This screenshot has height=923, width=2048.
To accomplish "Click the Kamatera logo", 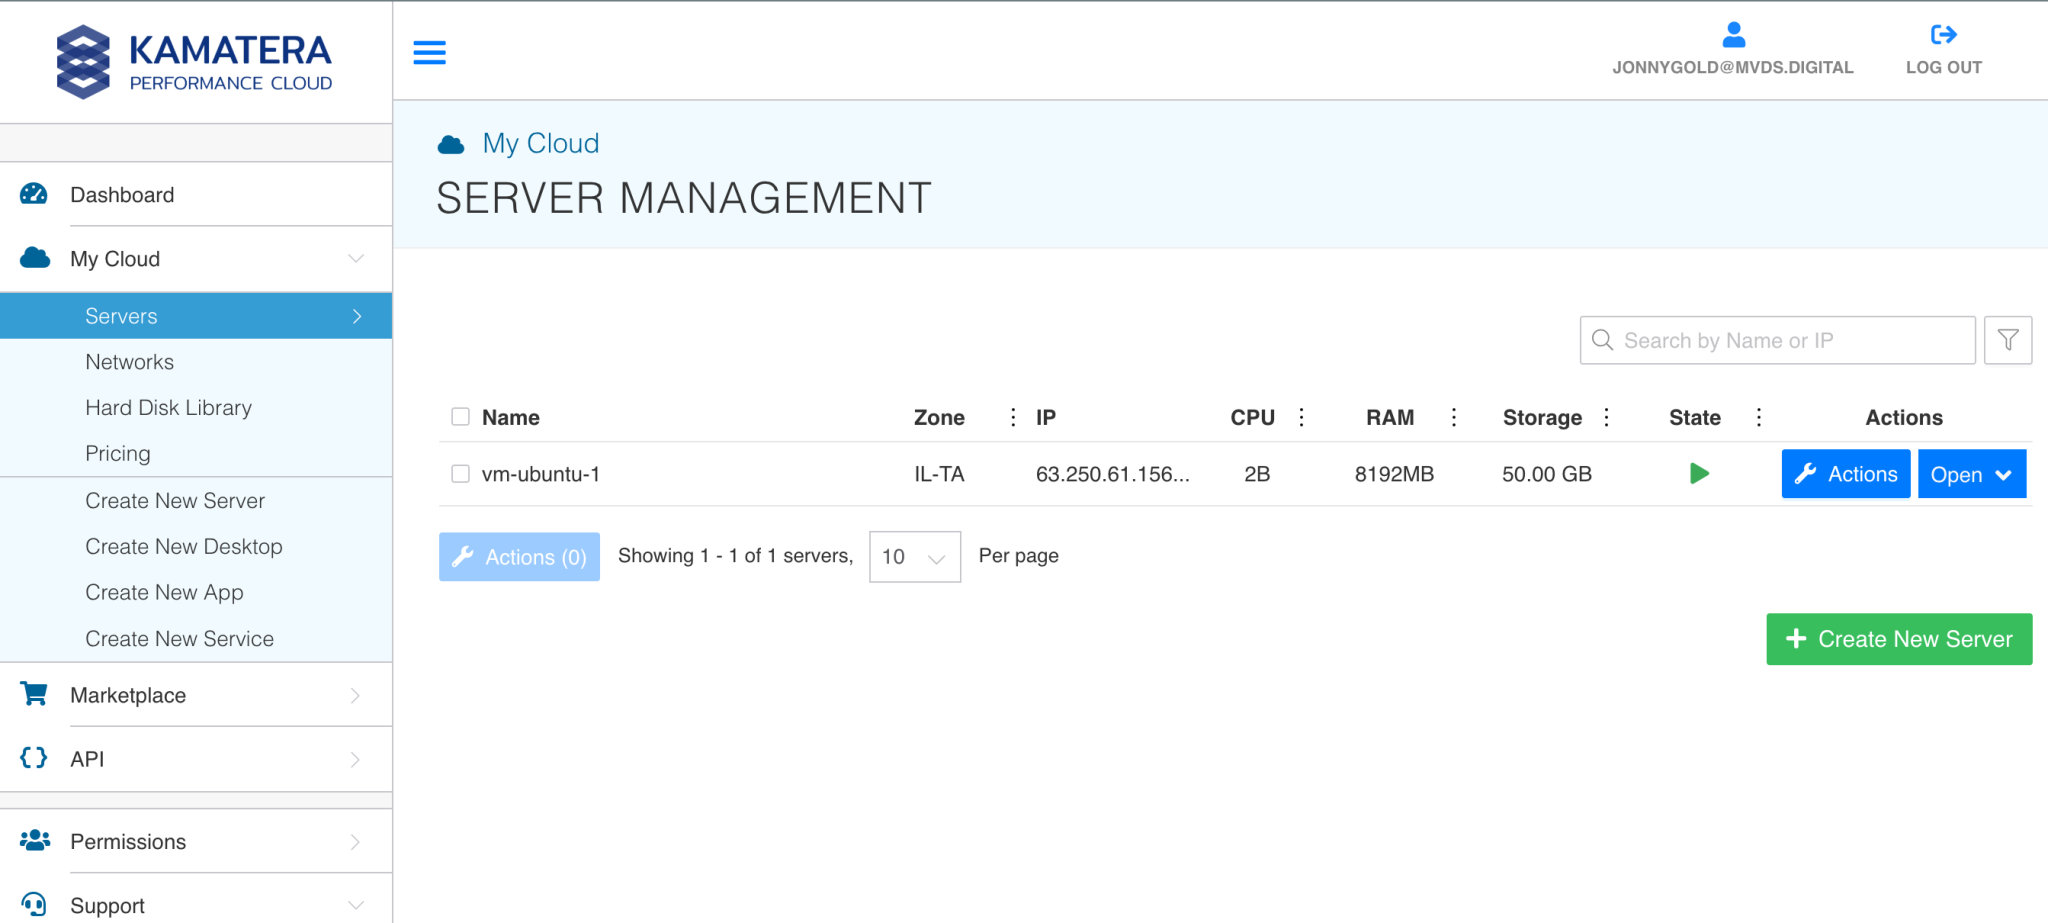I will coord(194,62).
